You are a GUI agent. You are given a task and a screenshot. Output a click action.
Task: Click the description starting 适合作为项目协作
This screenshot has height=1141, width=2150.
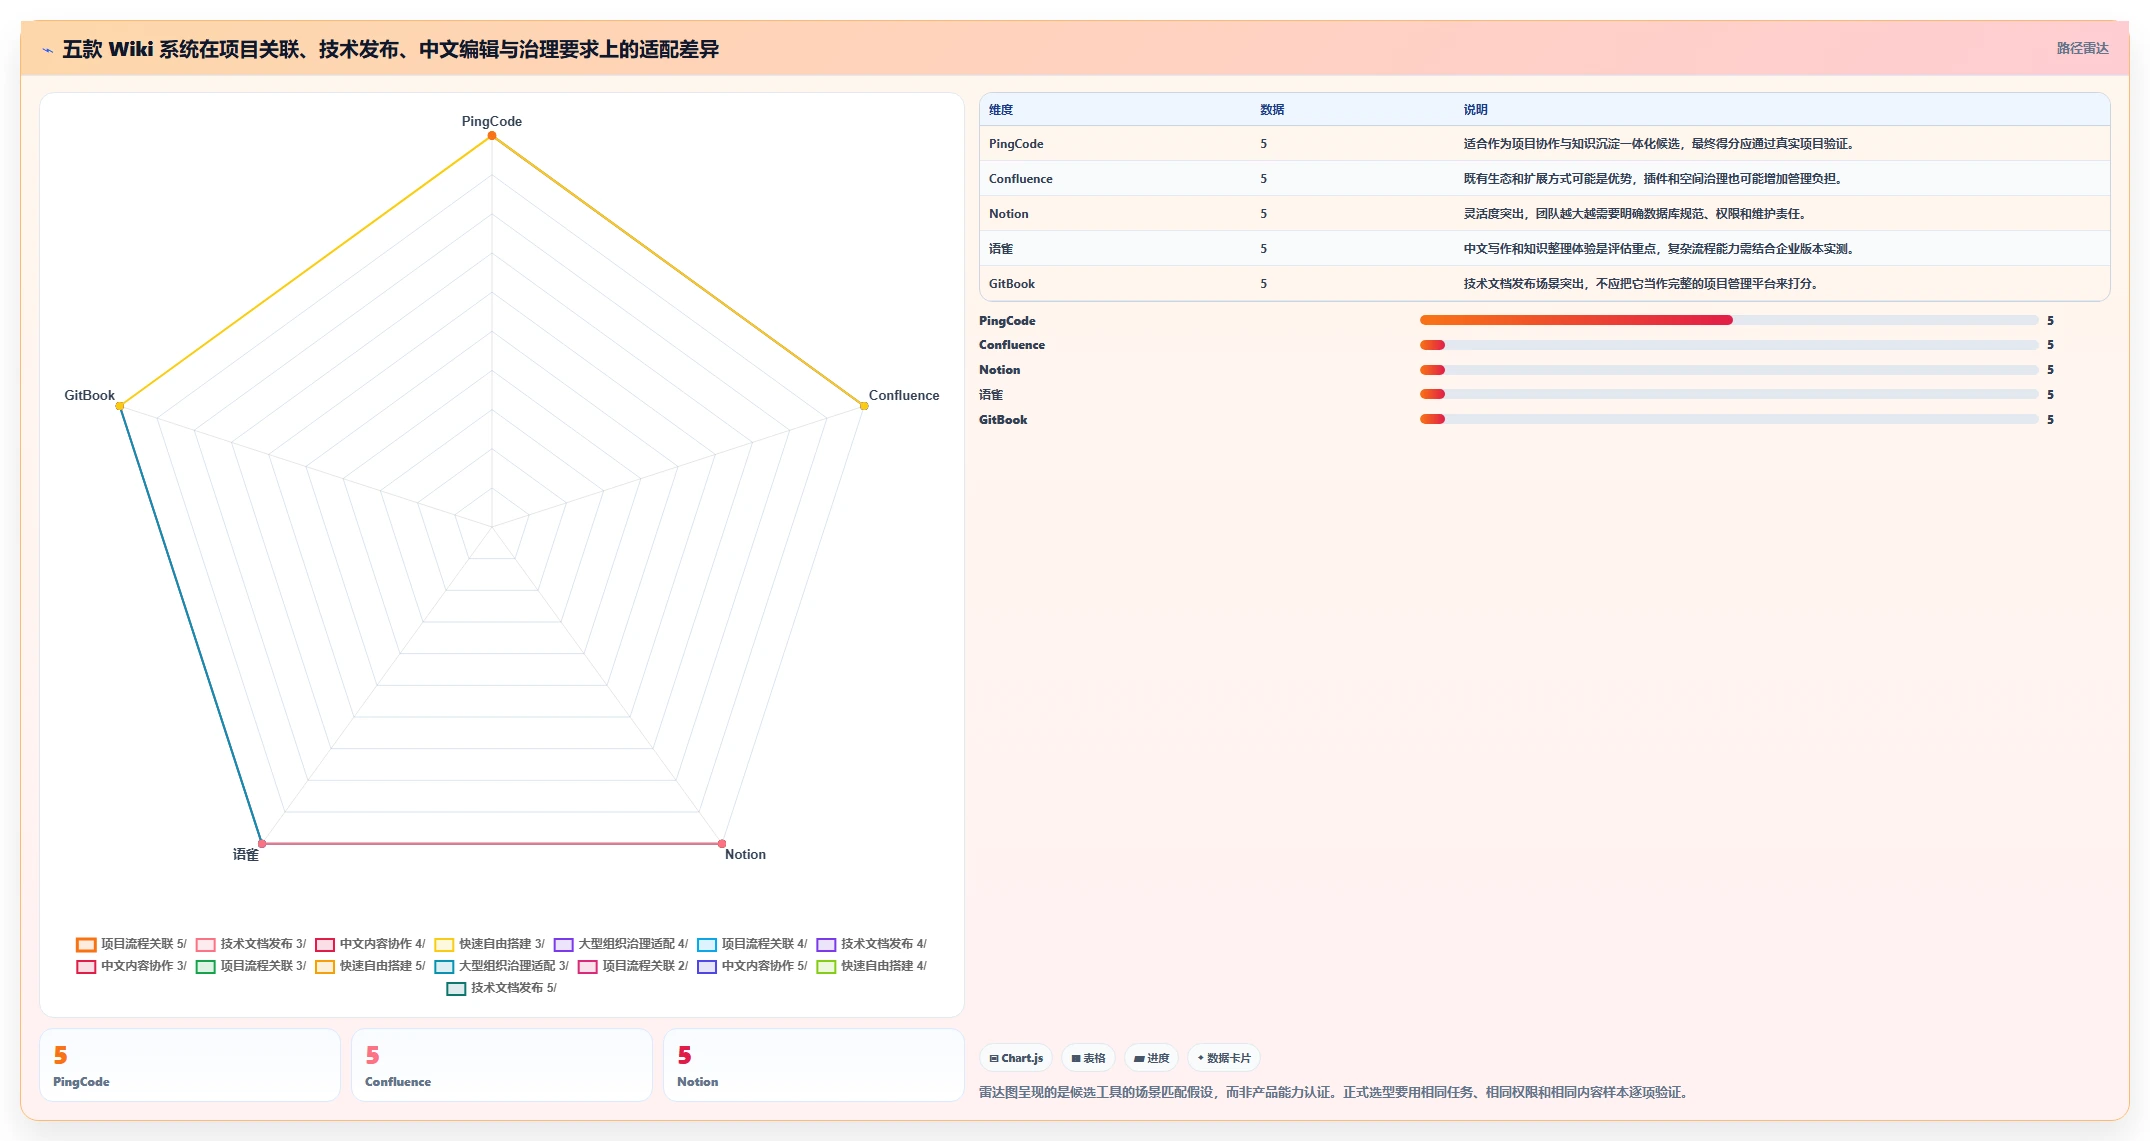pos(1660,144)
